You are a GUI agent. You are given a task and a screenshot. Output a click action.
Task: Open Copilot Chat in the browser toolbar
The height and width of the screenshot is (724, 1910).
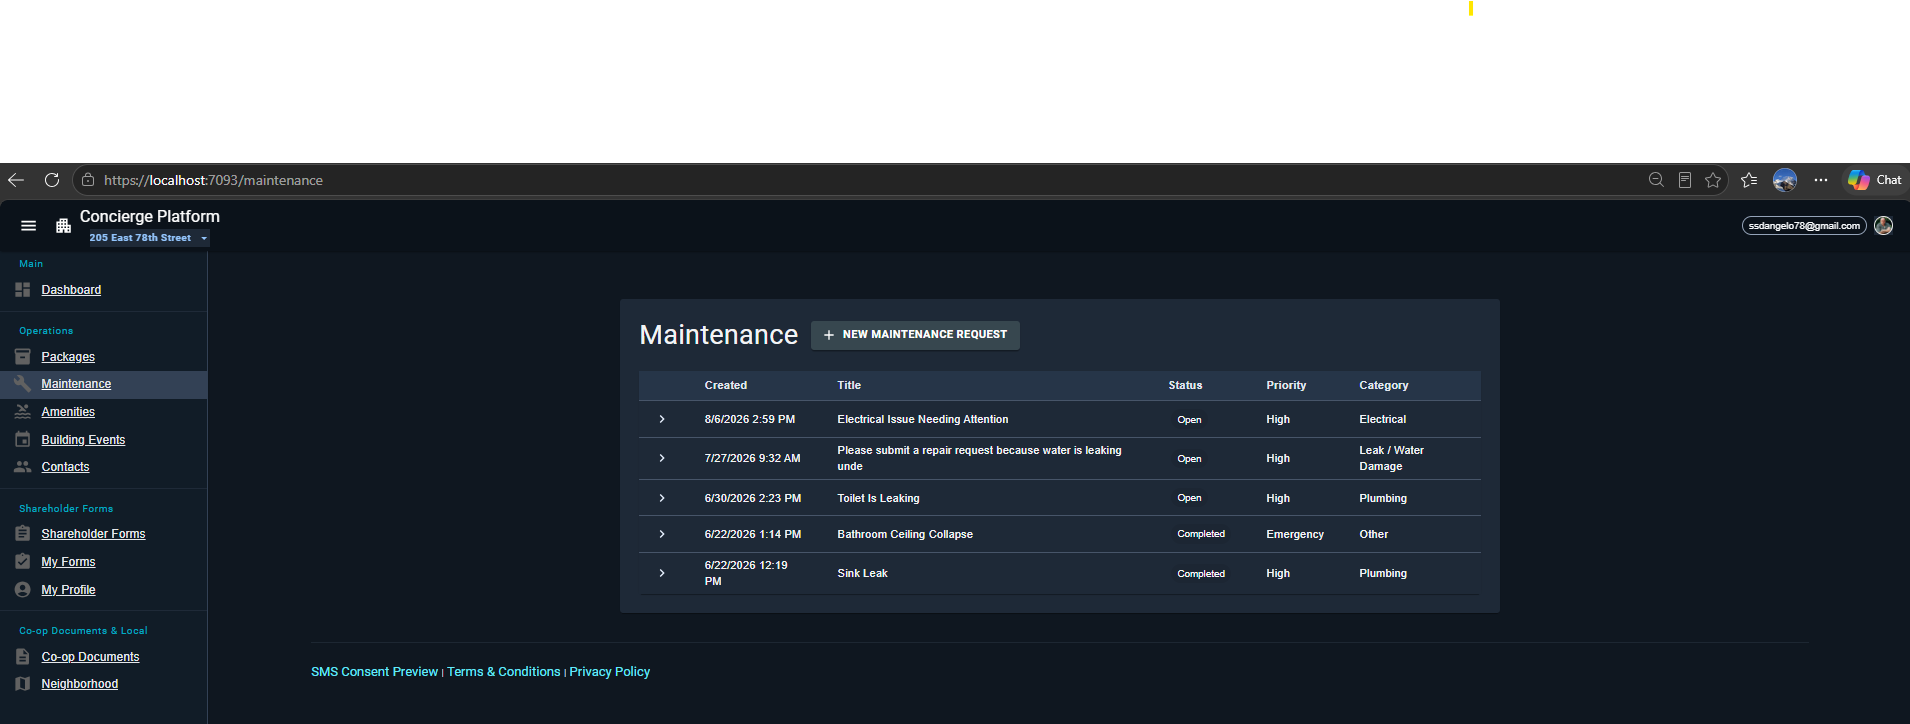click(x=1875, y=180)
